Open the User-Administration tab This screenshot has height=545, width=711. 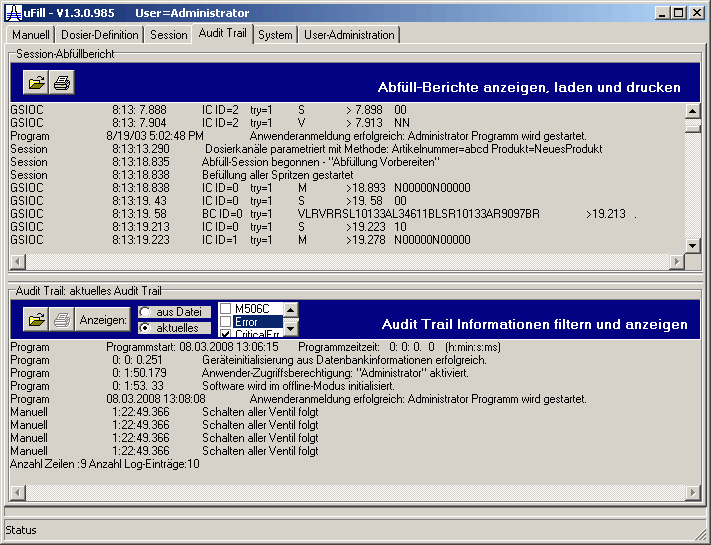click(x=349, y=35)
